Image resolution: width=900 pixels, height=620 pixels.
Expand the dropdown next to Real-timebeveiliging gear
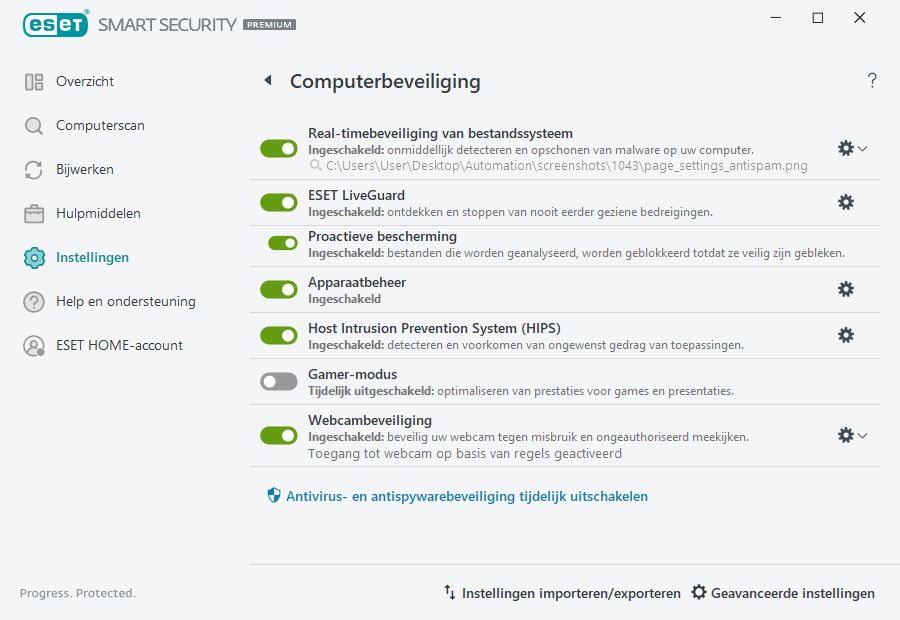[862, 147]
